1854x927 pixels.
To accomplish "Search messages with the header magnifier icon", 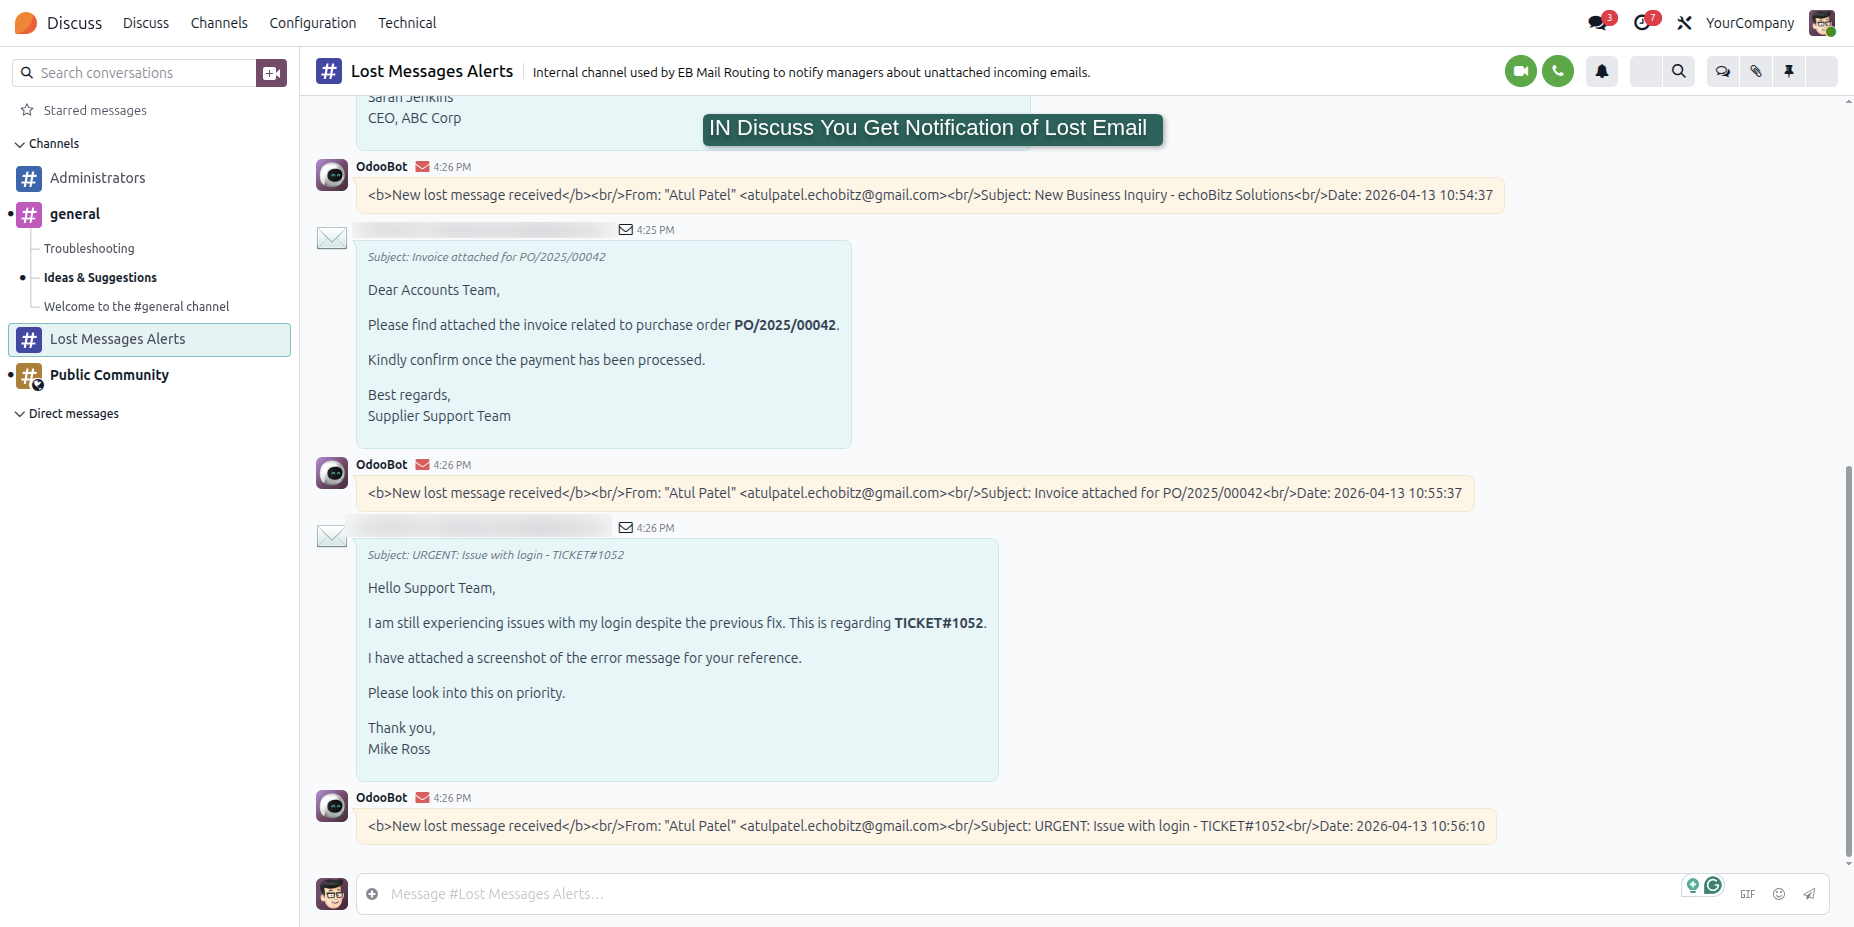I will (x=1679, y=71).
